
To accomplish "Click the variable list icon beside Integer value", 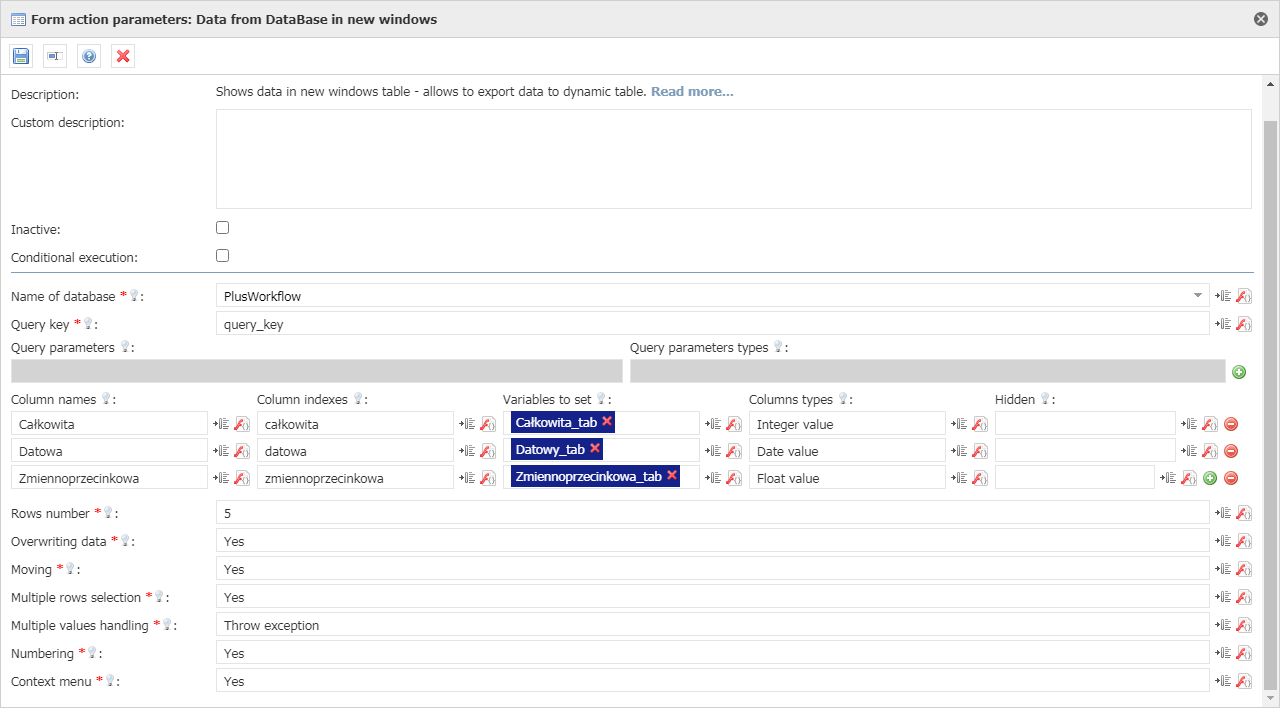I will 958,424.
